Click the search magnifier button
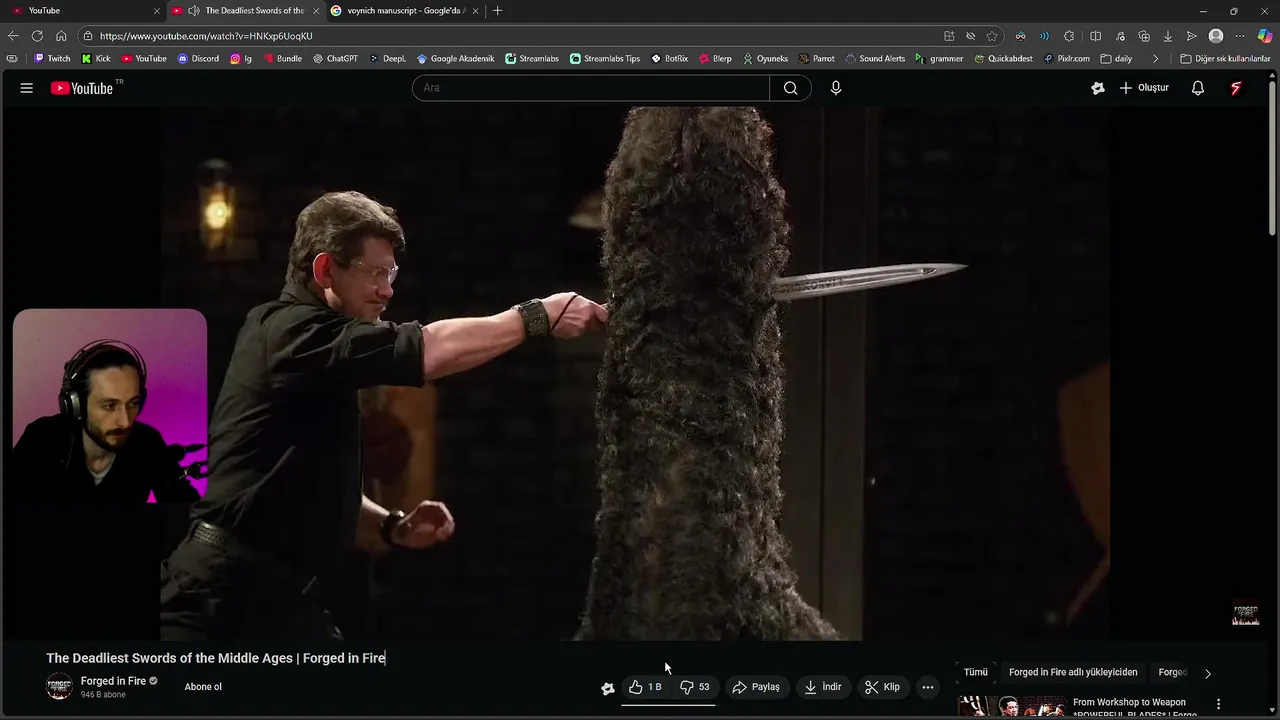This screenshot has width=1280, height=720. (x=790, y=88)
